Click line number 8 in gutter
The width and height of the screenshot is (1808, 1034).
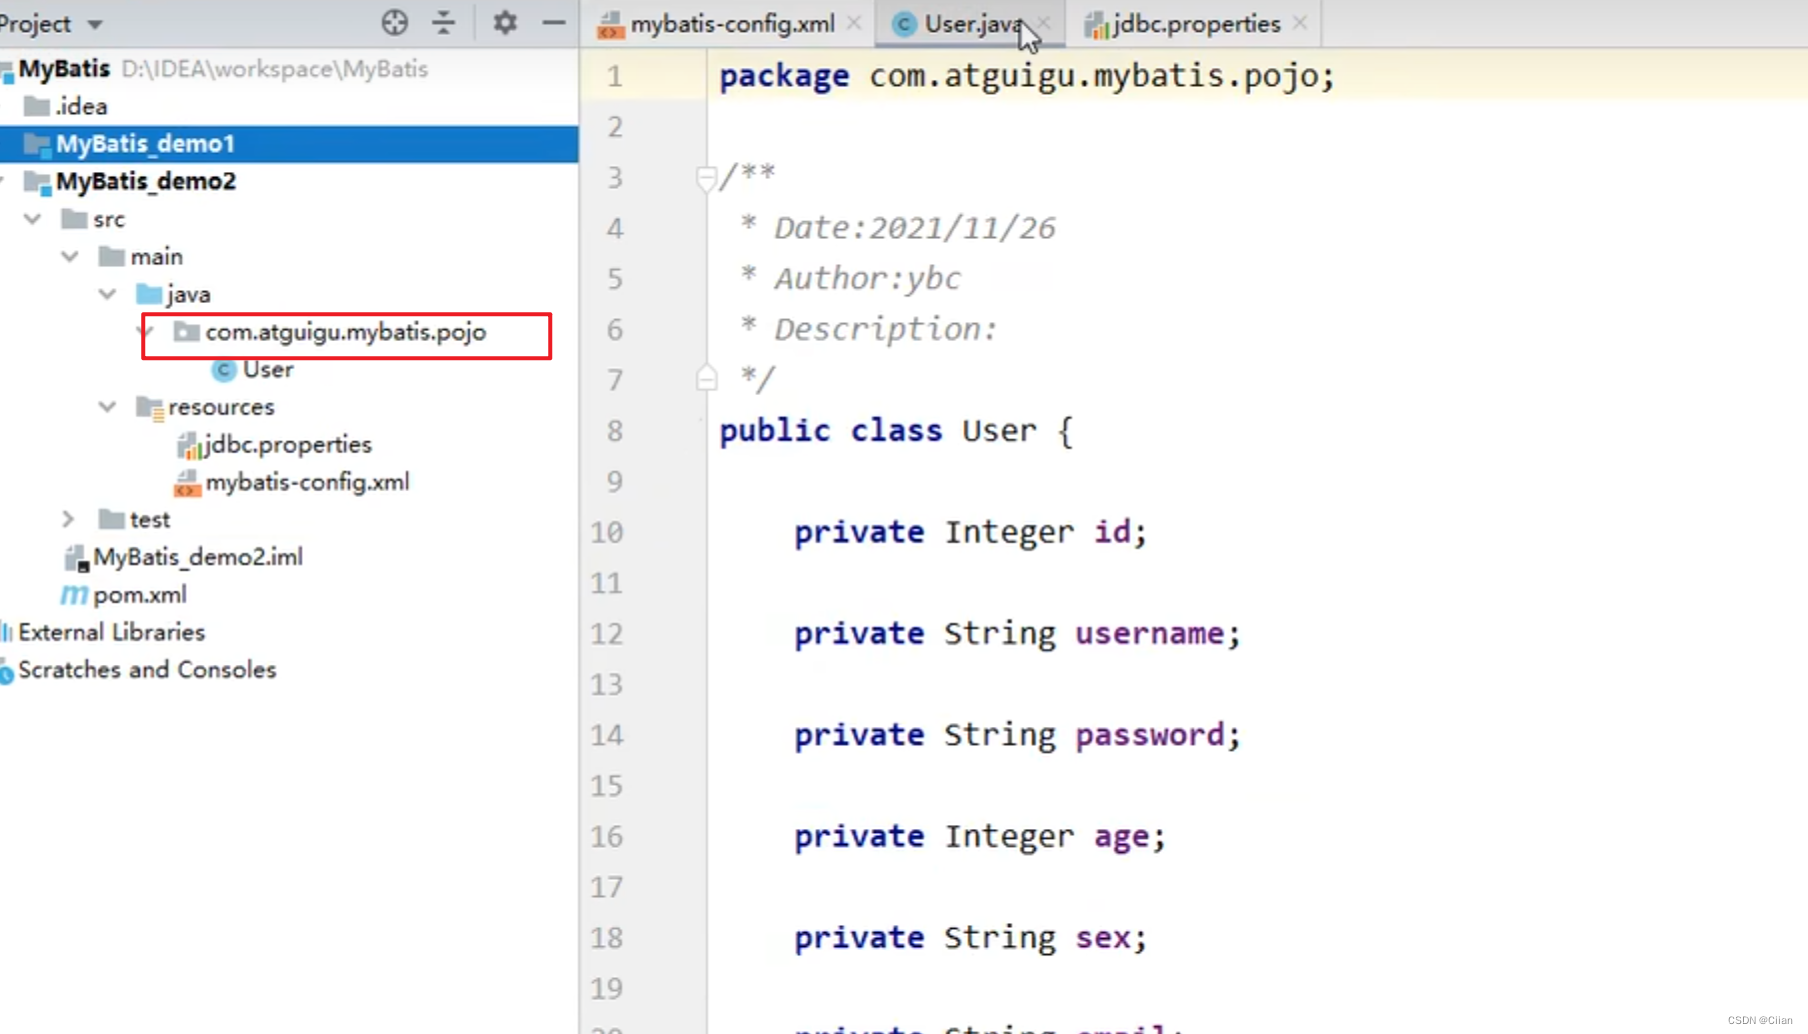point(614,431)
